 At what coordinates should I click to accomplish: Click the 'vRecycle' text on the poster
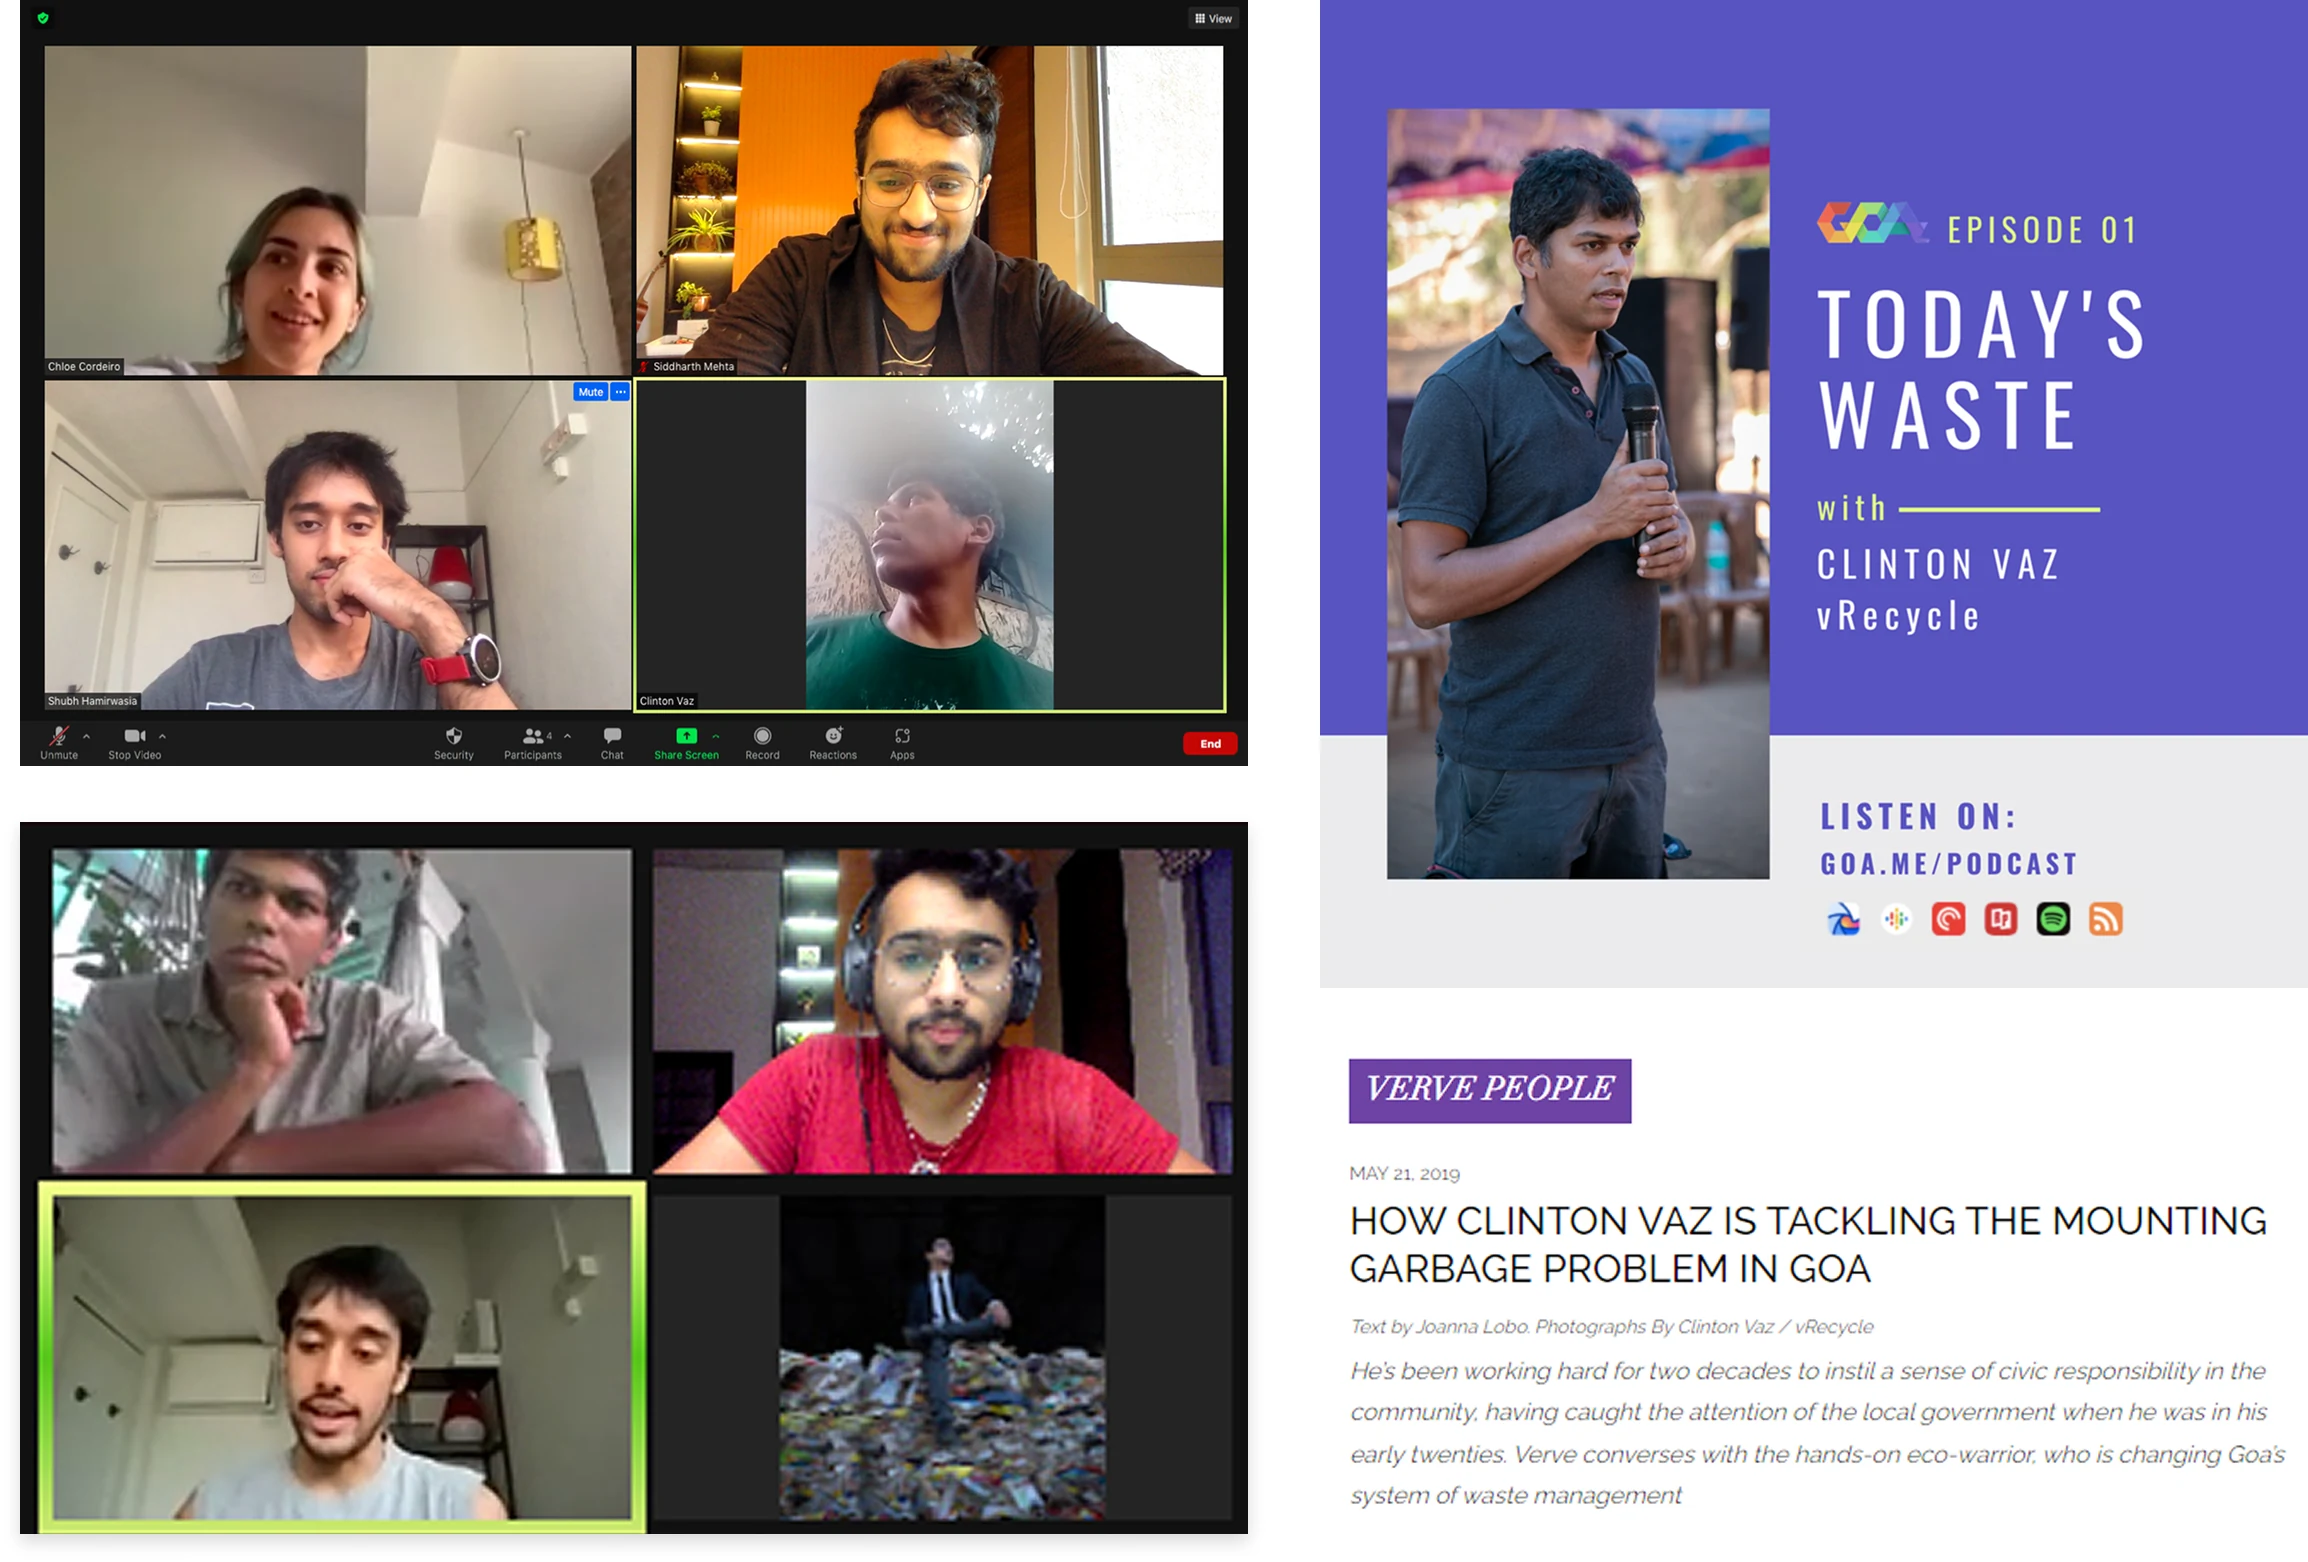[1898, 616]
